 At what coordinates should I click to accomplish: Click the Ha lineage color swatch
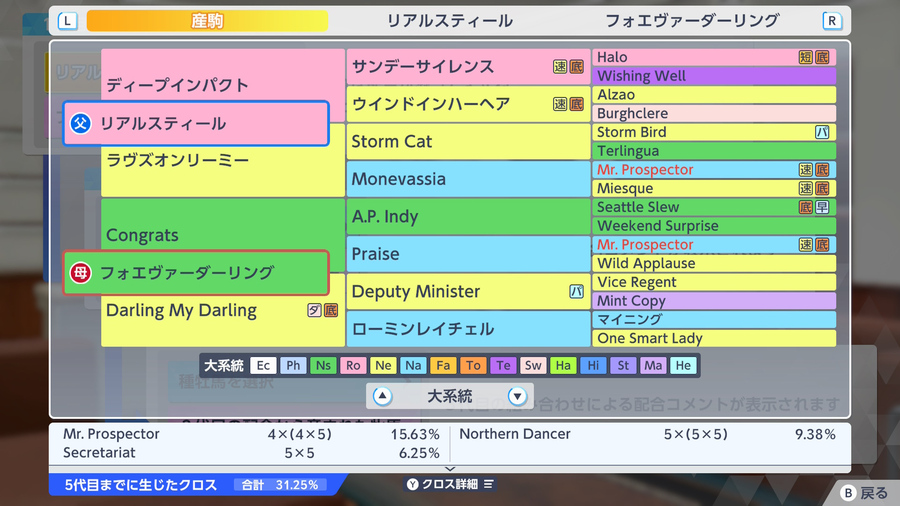[x=563, y=365]
